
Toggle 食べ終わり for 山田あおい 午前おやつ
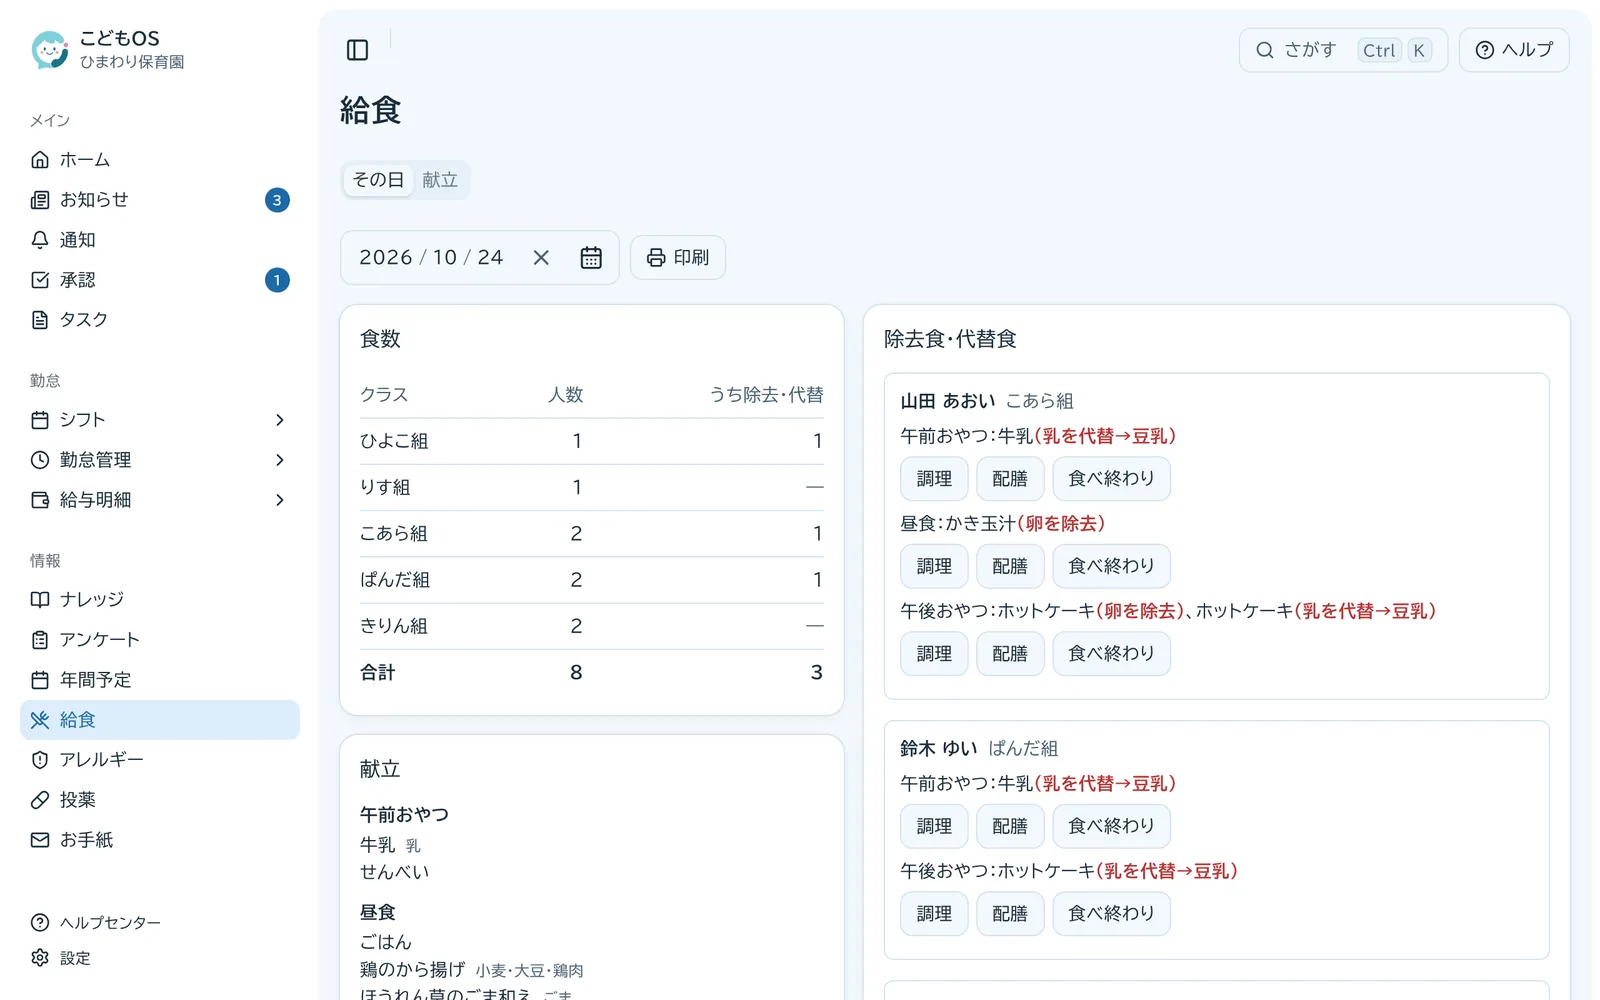[1111, 479]
